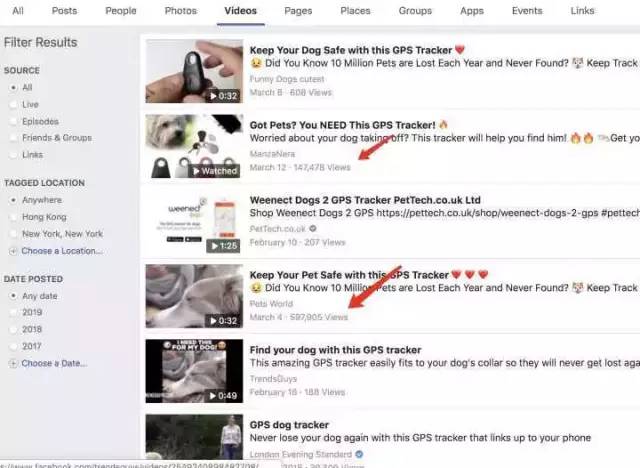640x468 pixels.
Task: Click 'Never lose your dog again' description
Action: pos(420,438)
